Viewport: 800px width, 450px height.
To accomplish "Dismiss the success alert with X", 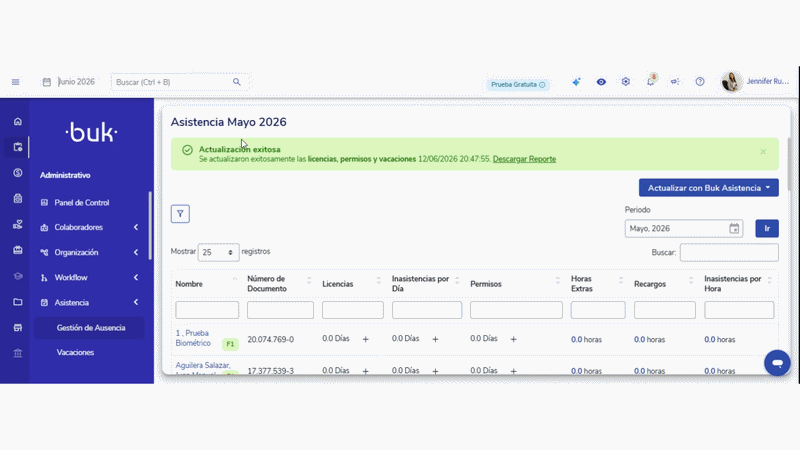I will click(x=763, y=152).
